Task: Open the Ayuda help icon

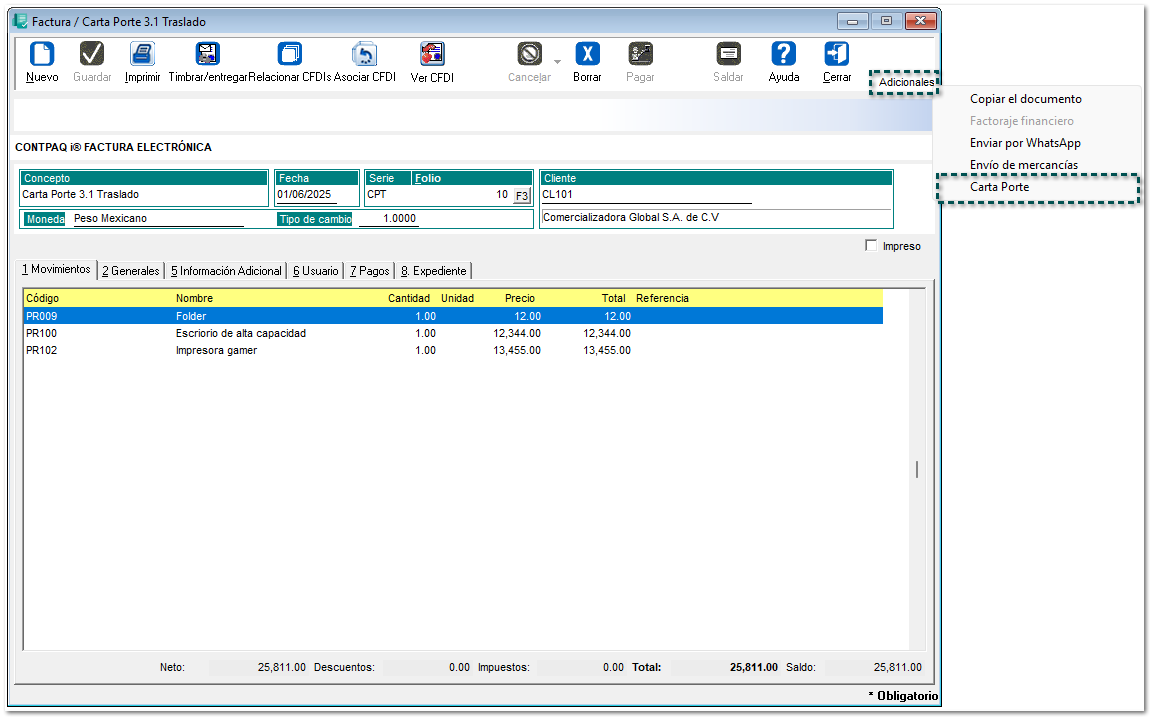Action: click(x=784, y=55)
